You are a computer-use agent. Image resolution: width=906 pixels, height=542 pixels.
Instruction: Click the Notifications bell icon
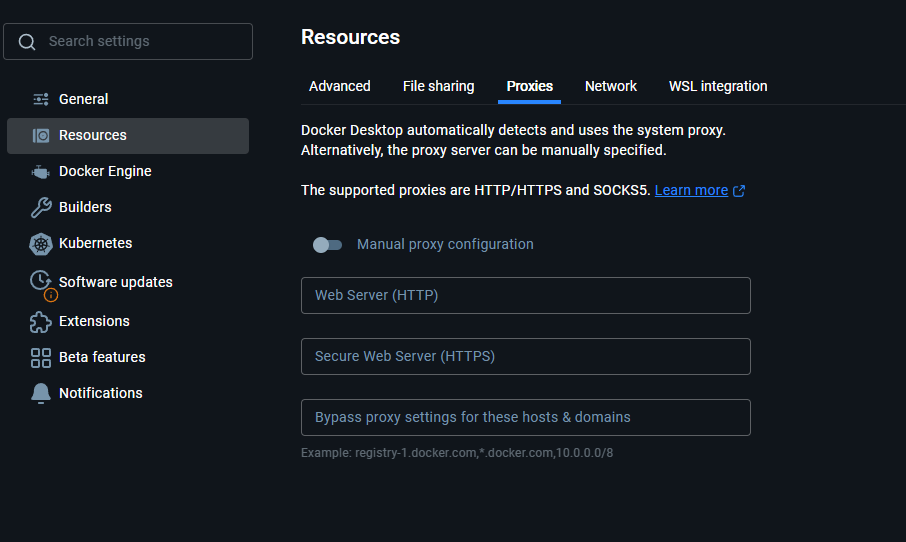40,393
